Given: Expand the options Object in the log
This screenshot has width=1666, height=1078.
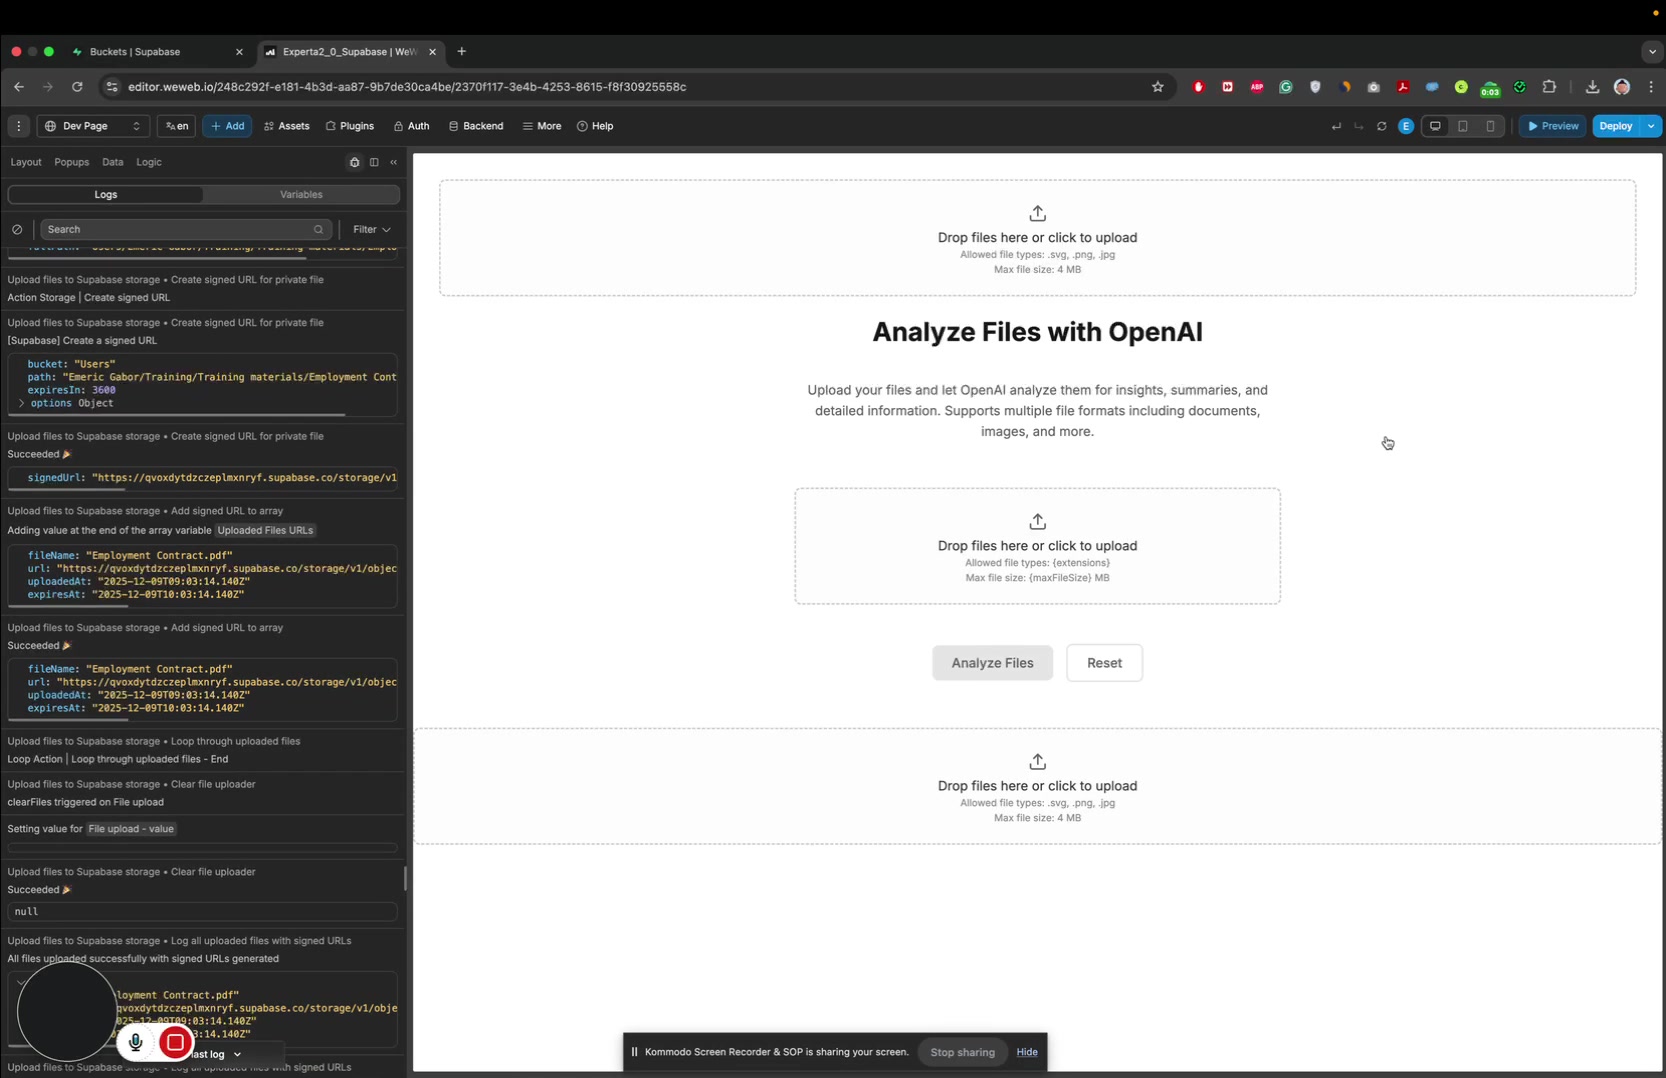Looking at the screenshot, I should (x=22, y=403).
